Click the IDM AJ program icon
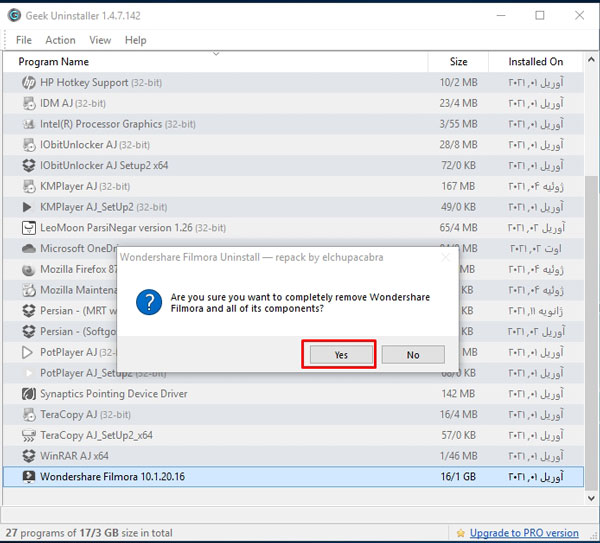Image resolution: width=600 pixels, height=543 pixels. (x=29, y=103)
